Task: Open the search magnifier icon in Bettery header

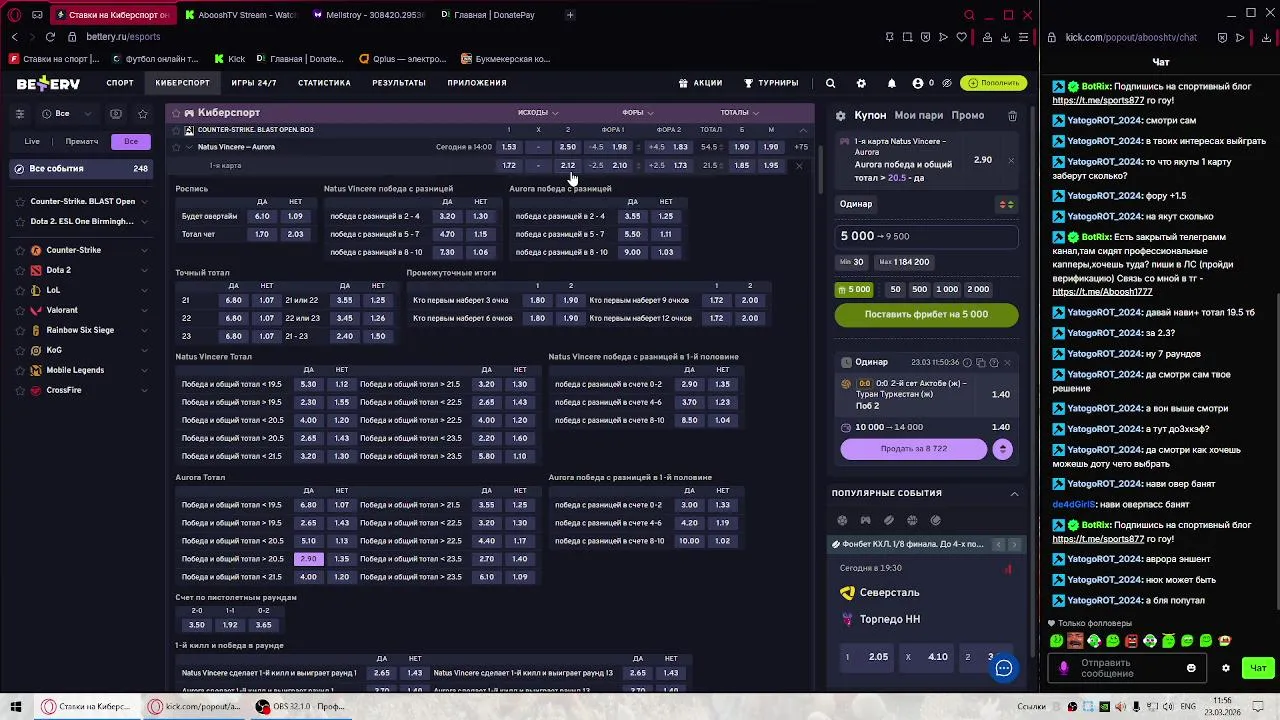Action: pyautogui.click(x=830, y=83)
